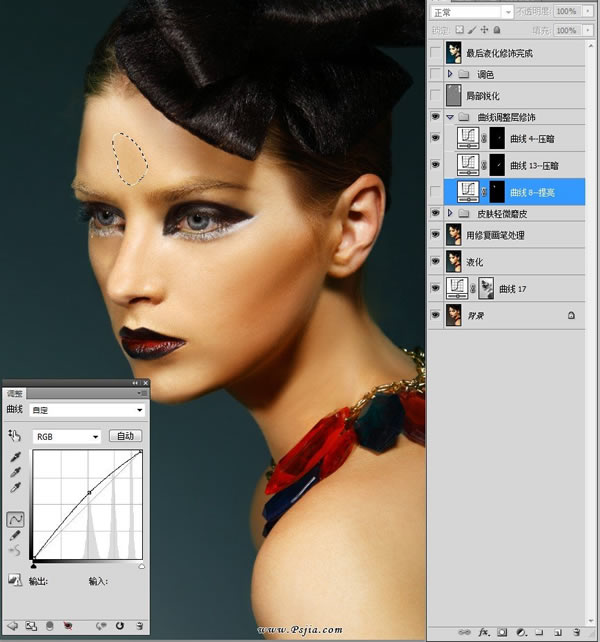Click view previous state icon

(x=101, y=626)
